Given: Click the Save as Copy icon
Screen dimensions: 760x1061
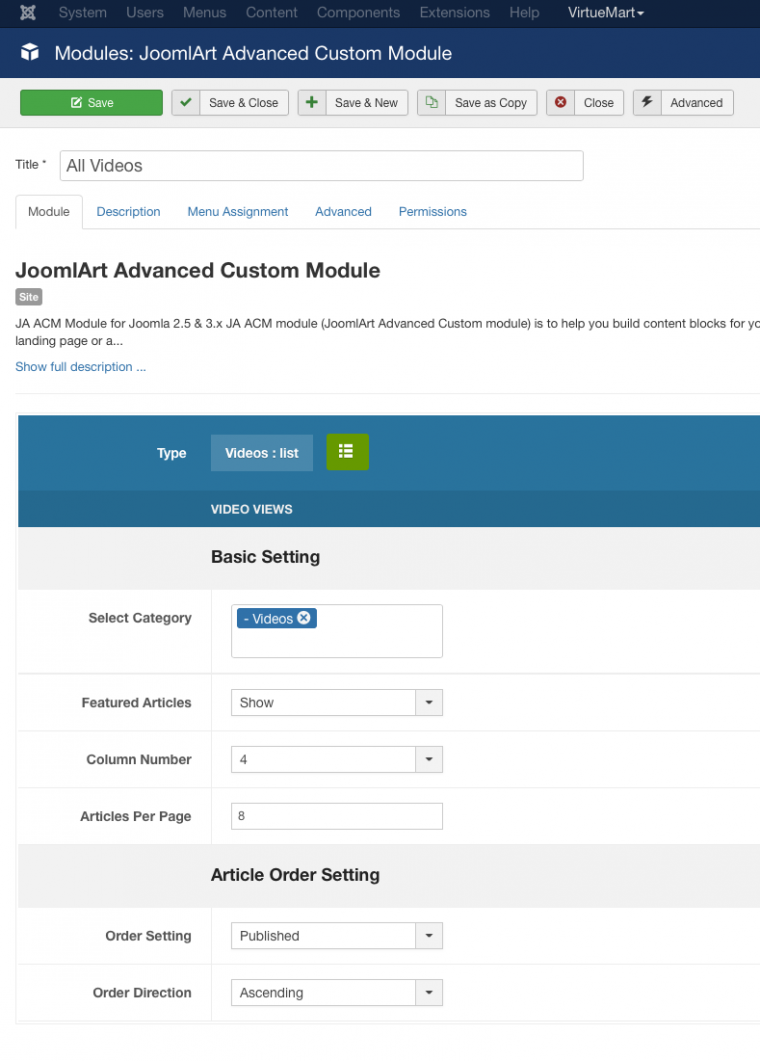Looking at the screenshot, I should [x=432, y=103].
